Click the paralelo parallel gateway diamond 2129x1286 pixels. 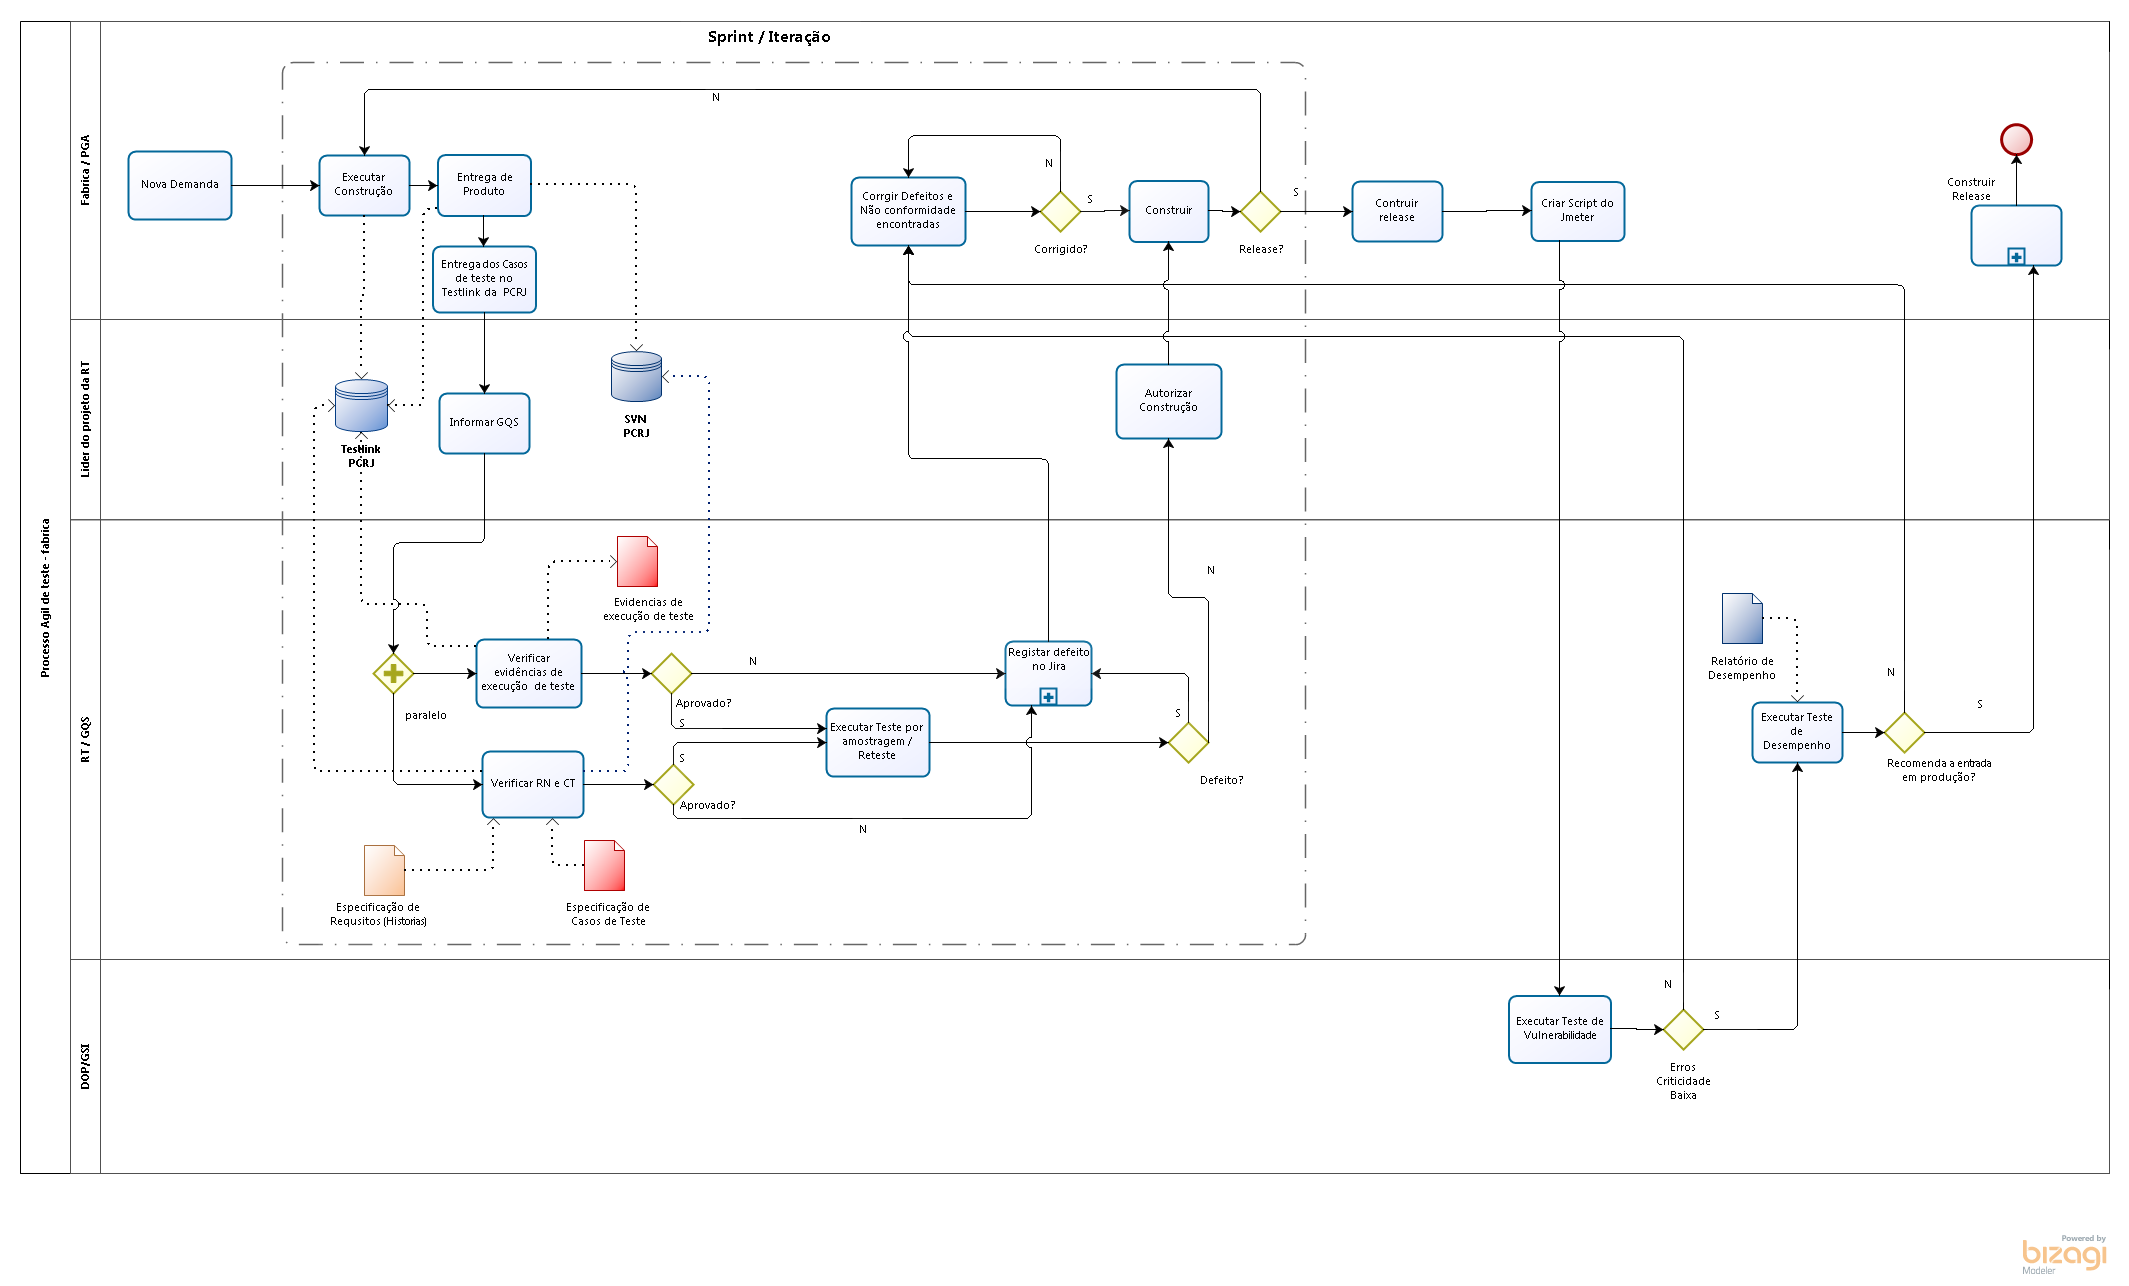pos(393,673)
